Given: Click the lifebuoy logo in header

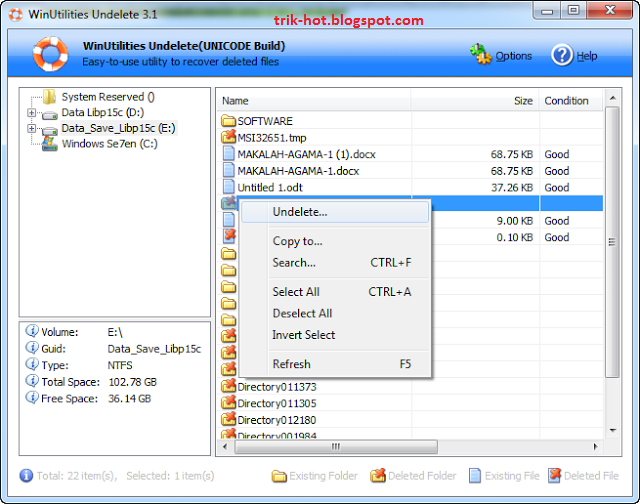Looking at the screenshot, I should [x=50, y=53].
